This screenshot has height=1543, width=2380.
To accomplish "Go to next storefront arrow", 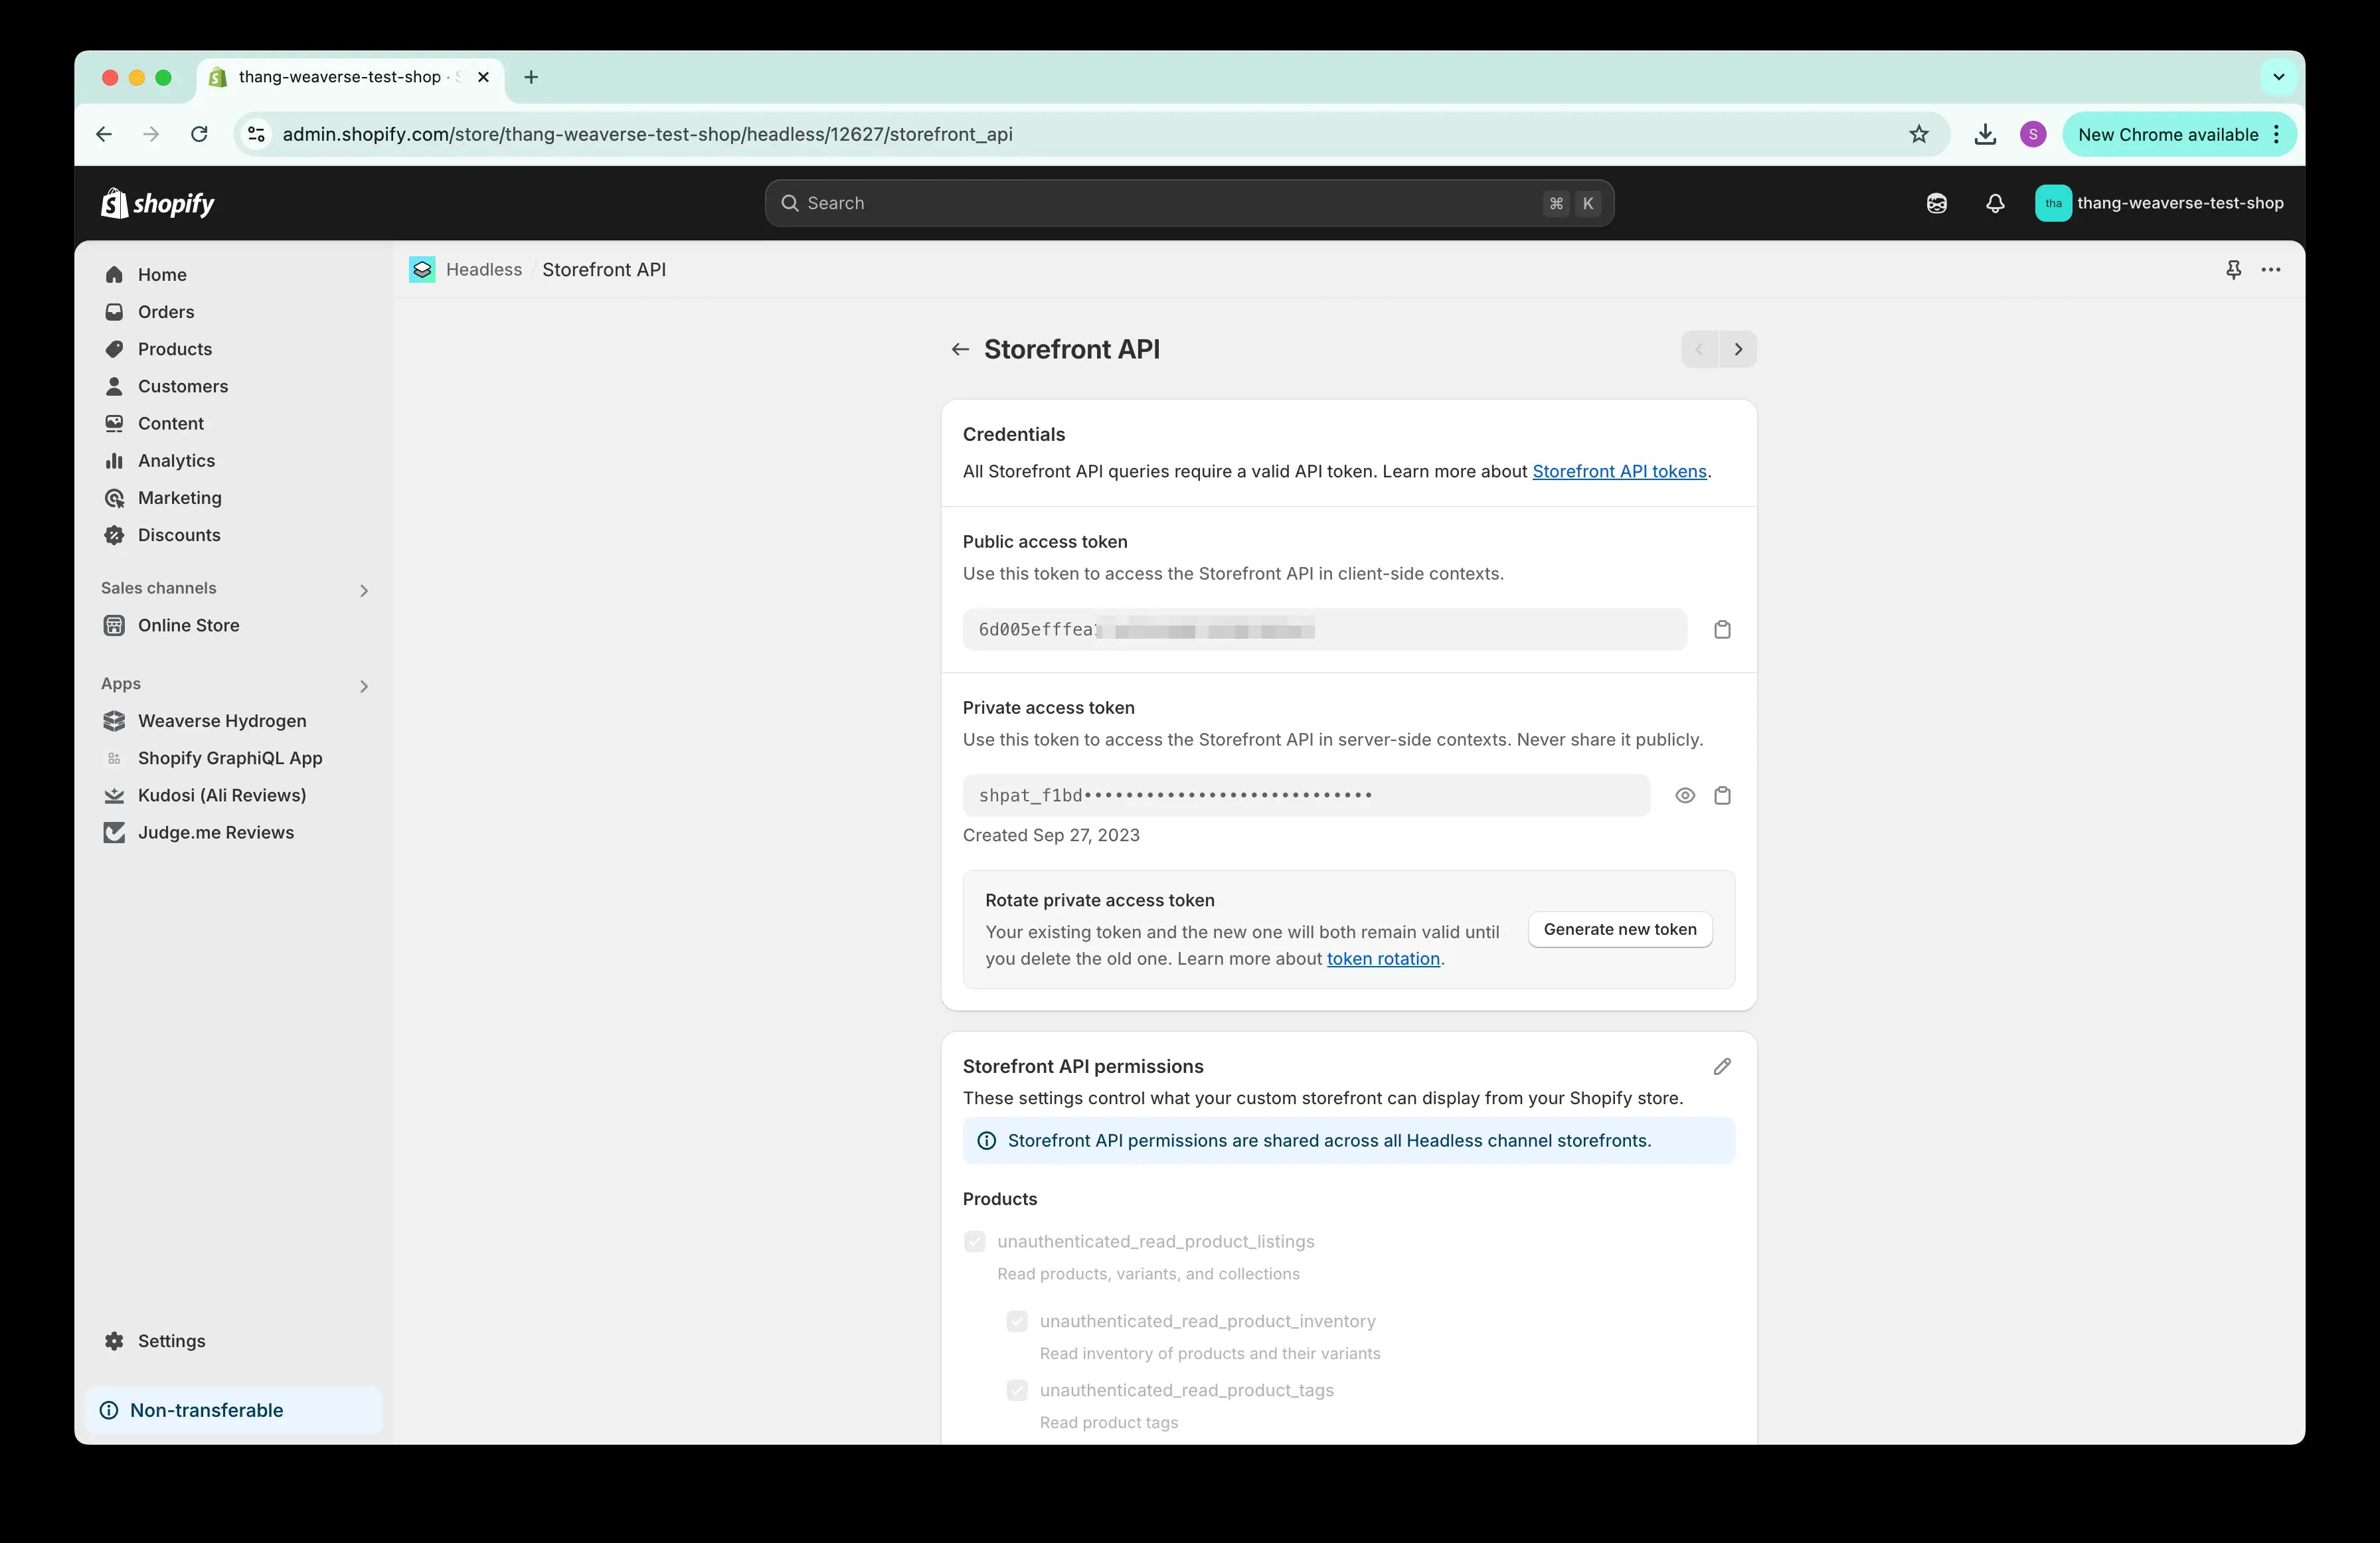I will click(x=1738, y=349).
